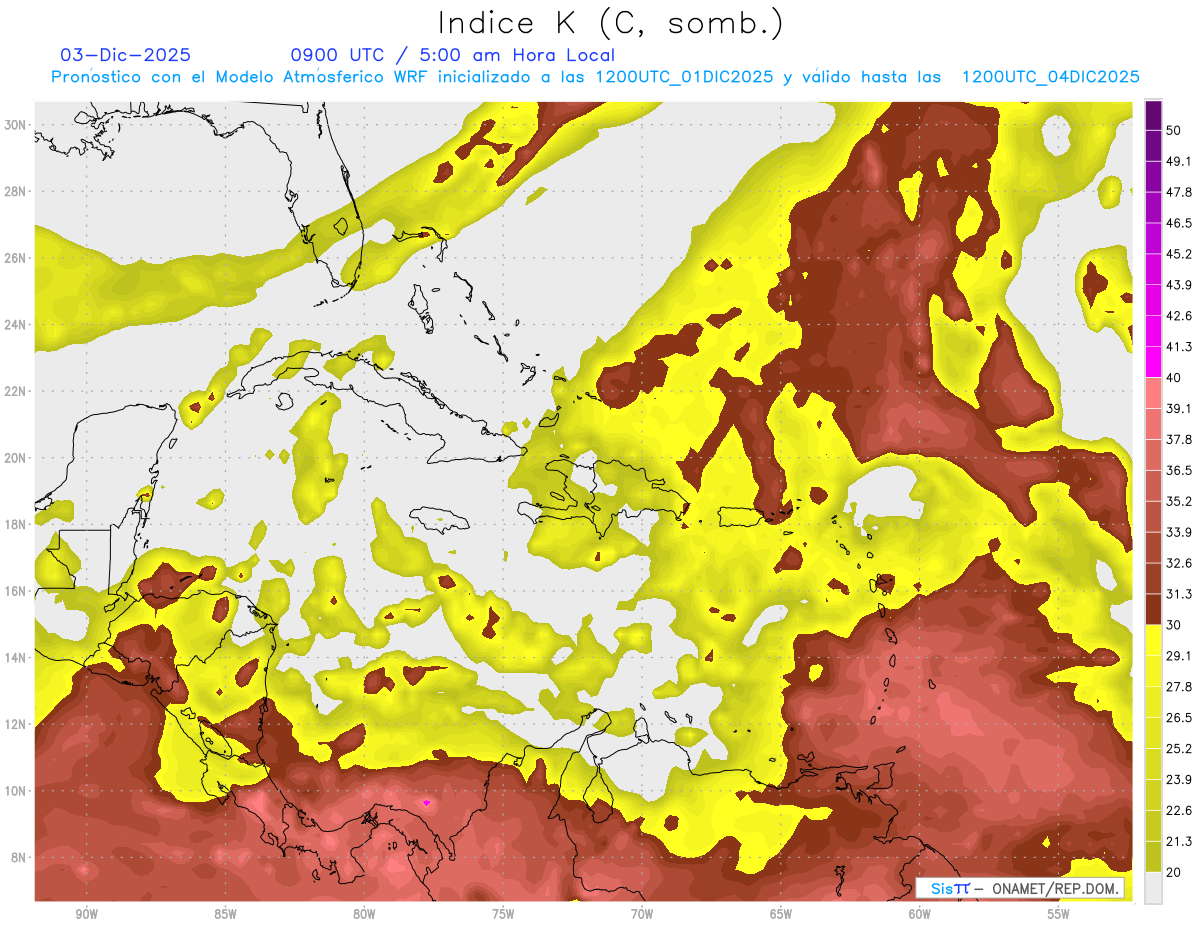This screenshot has height=927, width=1200.
Task: Click the 80W longitude axis label
Action: (364, 914)
